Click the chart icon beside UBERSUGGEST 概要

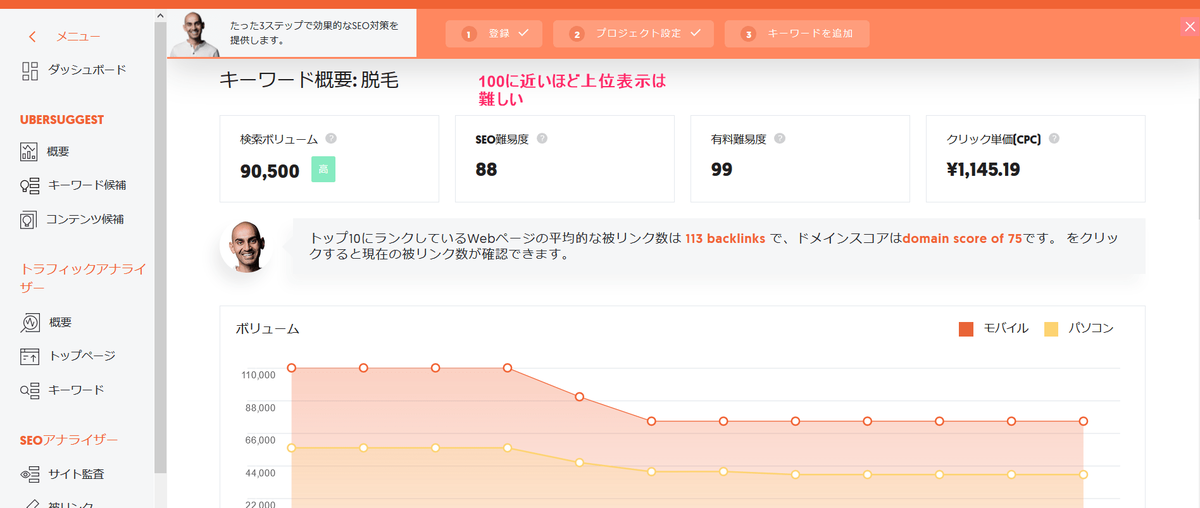click(29, 152)
